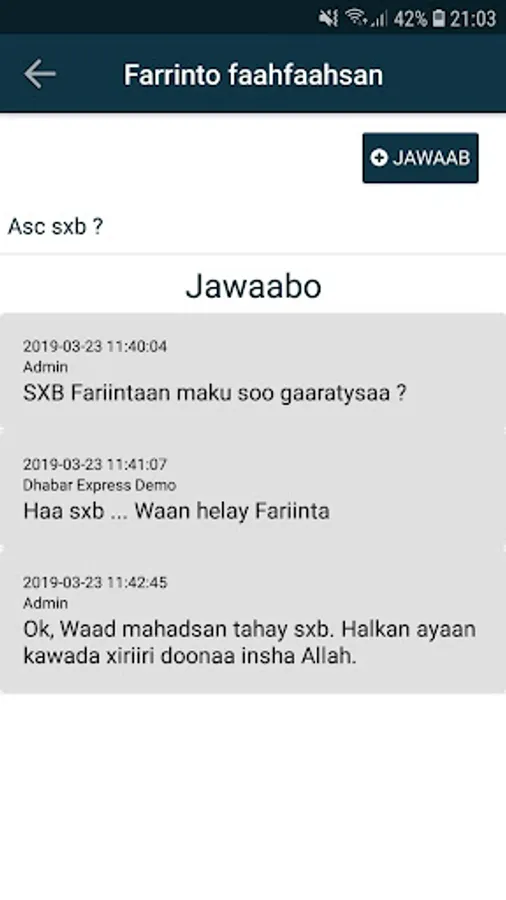
Task: Tap timestamp 2019-03-23 11:41:07
Action: click(x=95, y=464)
